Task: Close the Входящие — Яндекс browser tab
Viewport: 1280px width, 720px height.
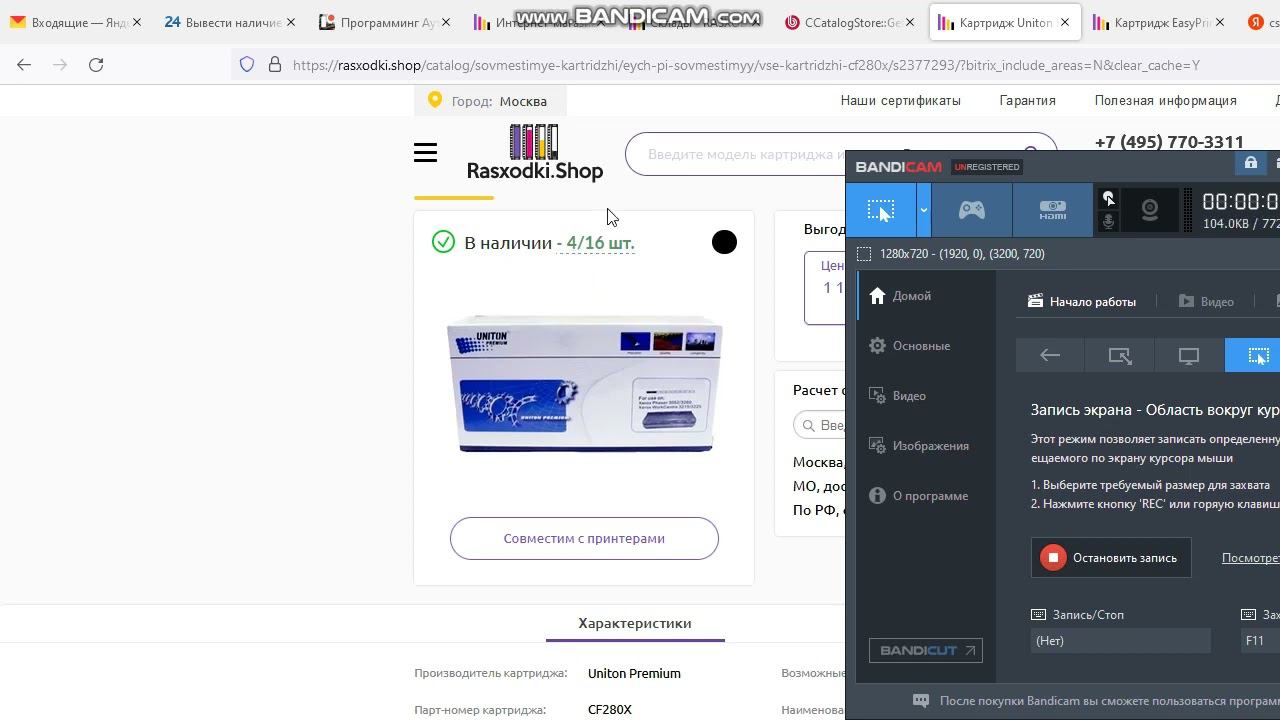Action: point(137,22)
